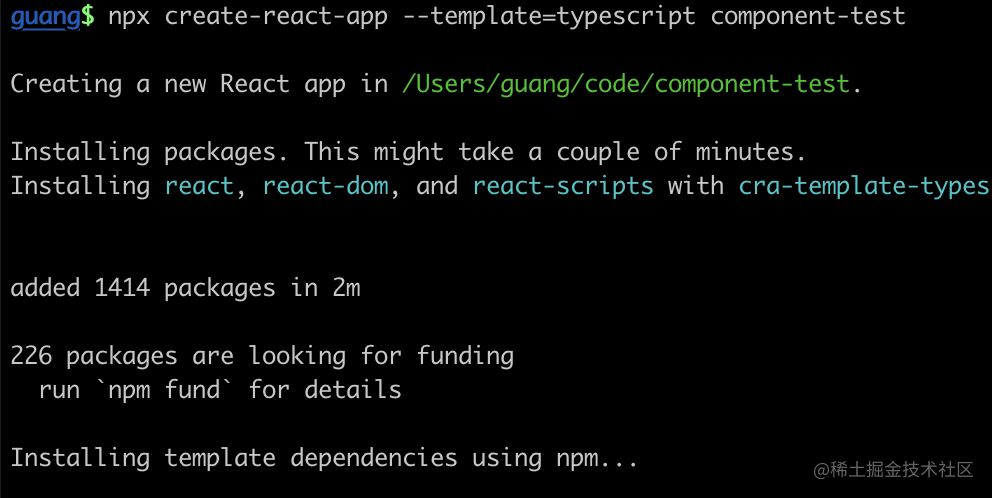992x498 pixels.
Task: Click the 'run `npm fund` for details' line
Action: (220, 390)
